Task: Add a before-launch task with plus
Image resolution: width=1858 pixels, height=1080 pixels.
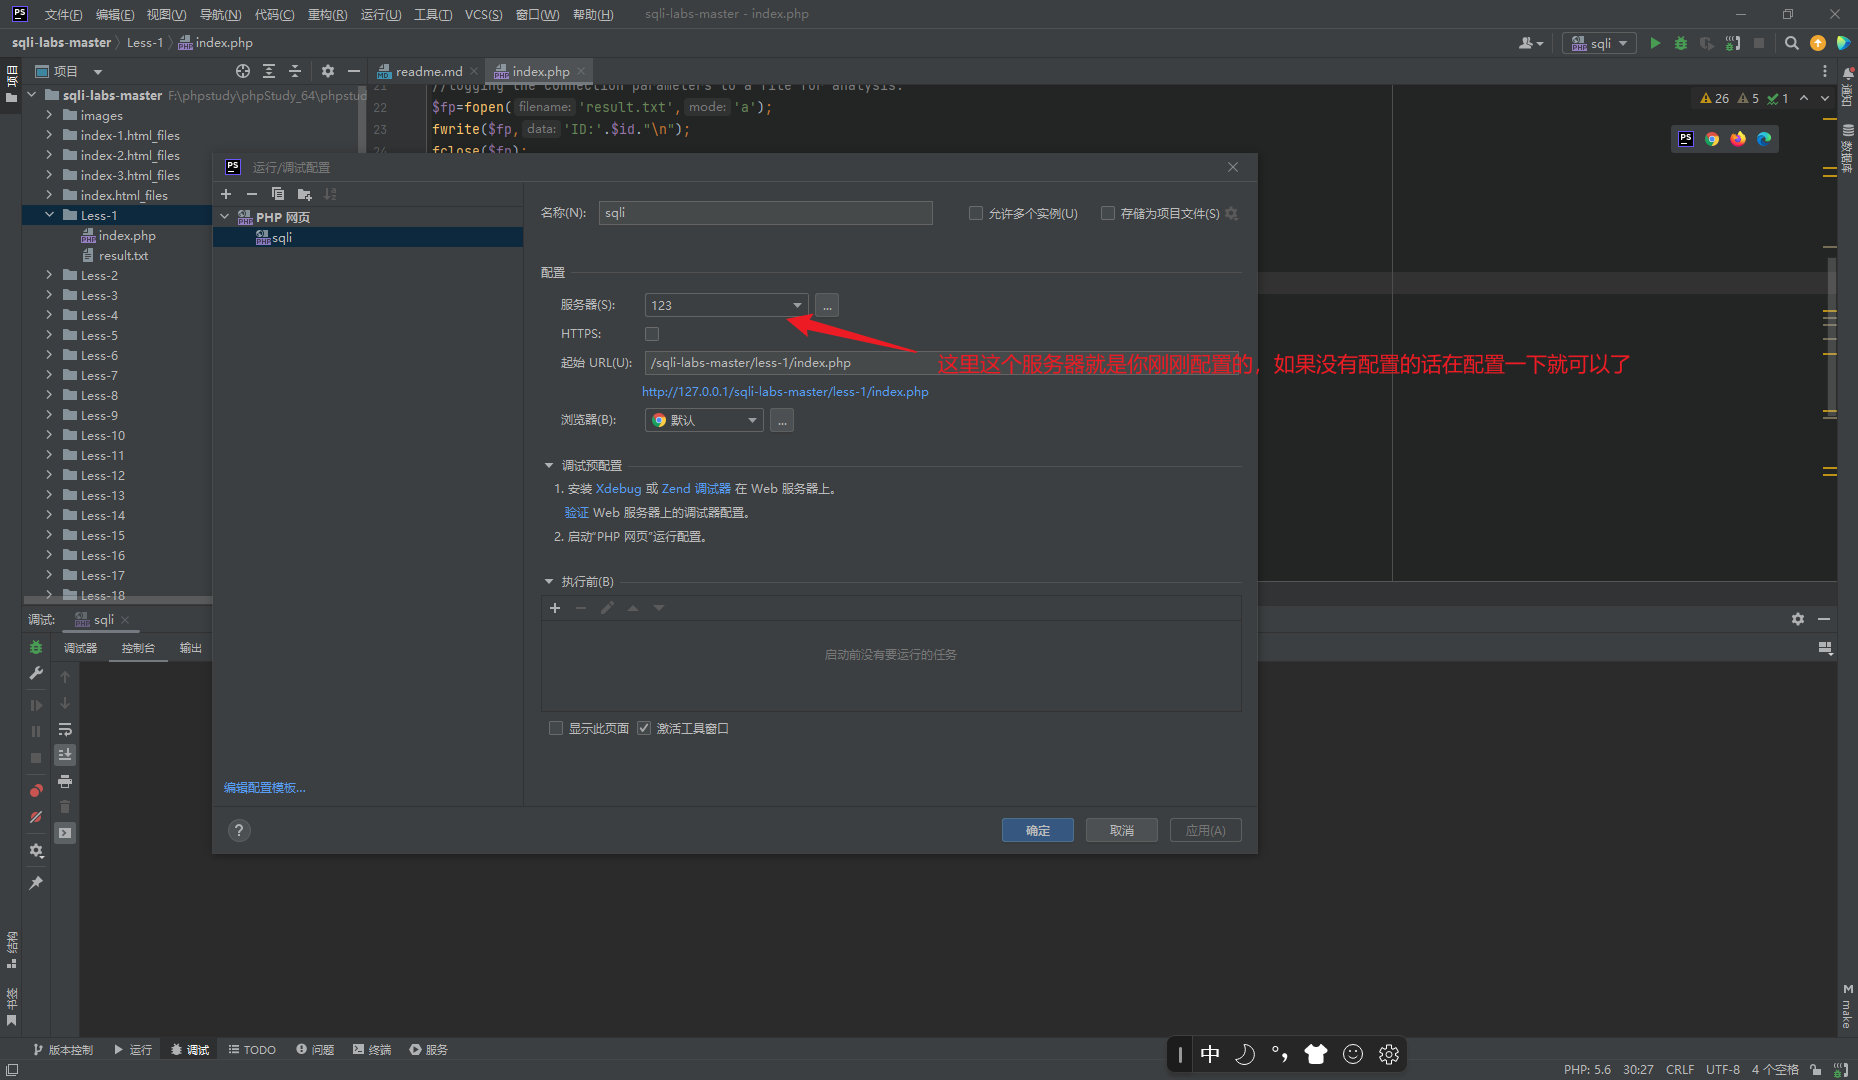Action: pyautogui.click(x=555, y=608)
